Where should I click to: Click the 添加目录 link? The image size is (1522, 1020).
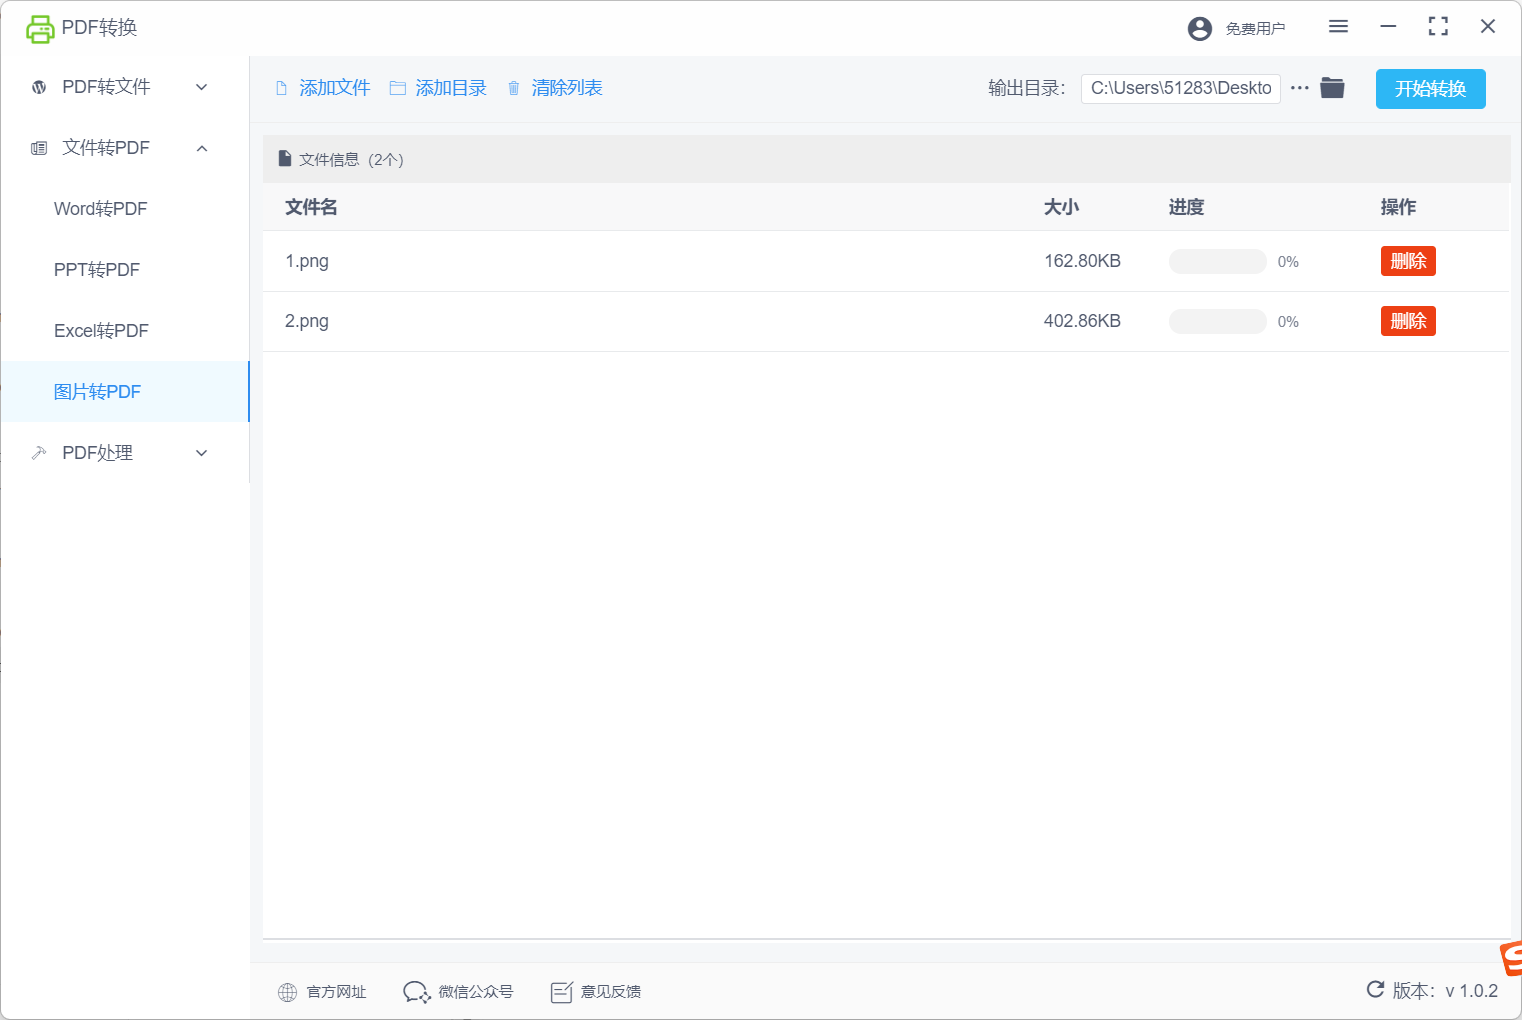pos(451,88)
